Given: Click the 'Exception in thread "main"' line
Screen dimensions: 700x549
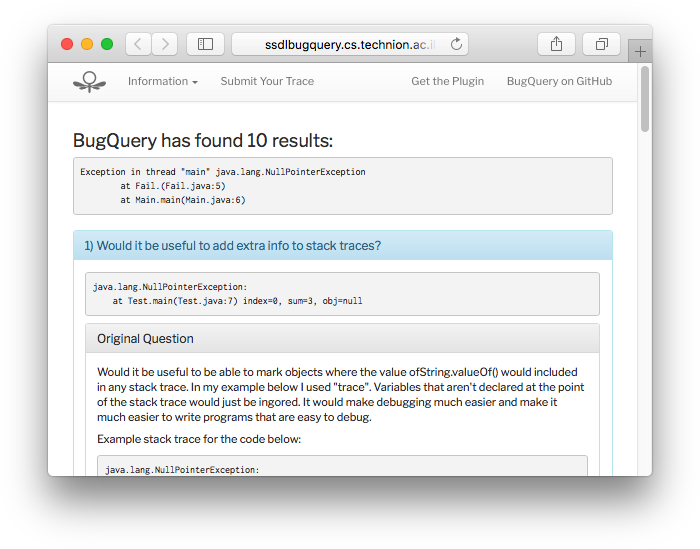Looking at the screenshot, I should coord(223,172).
